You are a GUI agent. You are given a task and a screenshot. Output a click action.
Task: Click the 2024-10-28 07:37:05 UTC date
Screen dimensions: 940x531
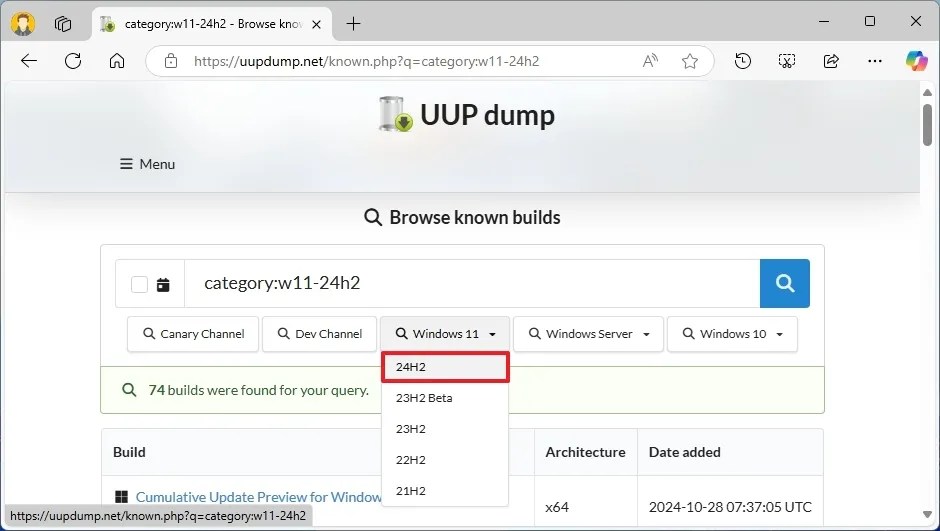click(x=730, y=507)
